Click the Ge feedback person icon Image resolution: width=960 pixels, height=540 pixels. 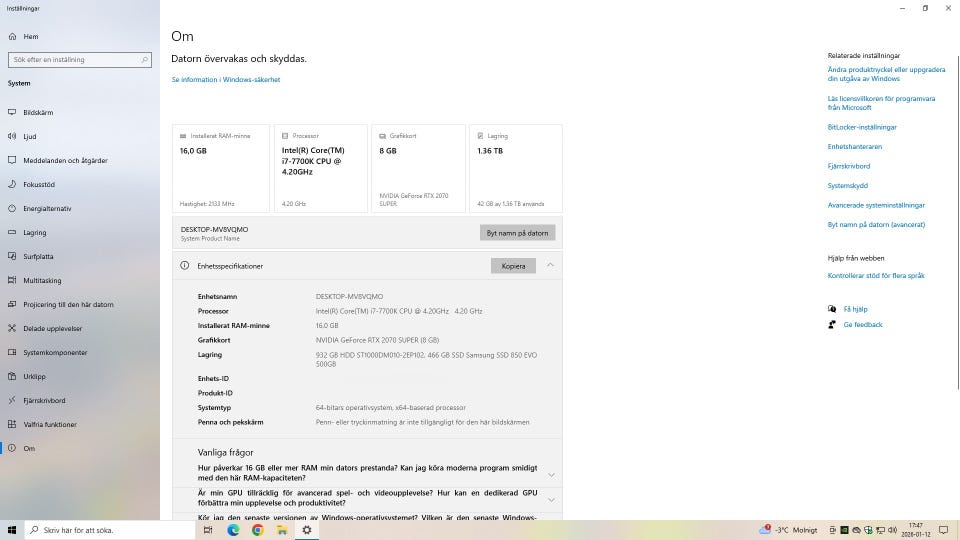point(832,324)
